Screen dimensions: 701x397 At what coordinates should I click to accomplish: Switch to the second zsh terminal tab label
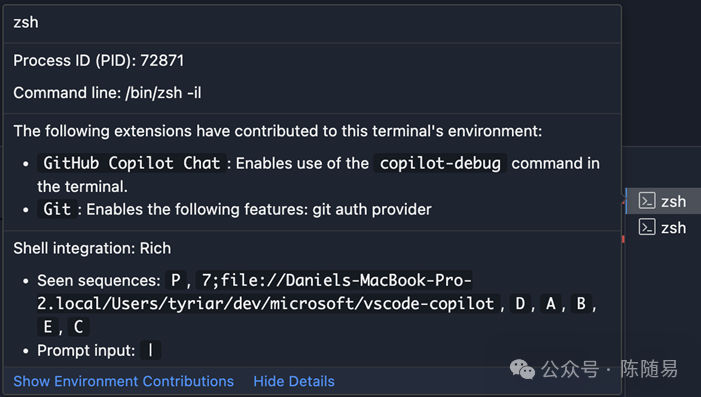pos(673,228)
